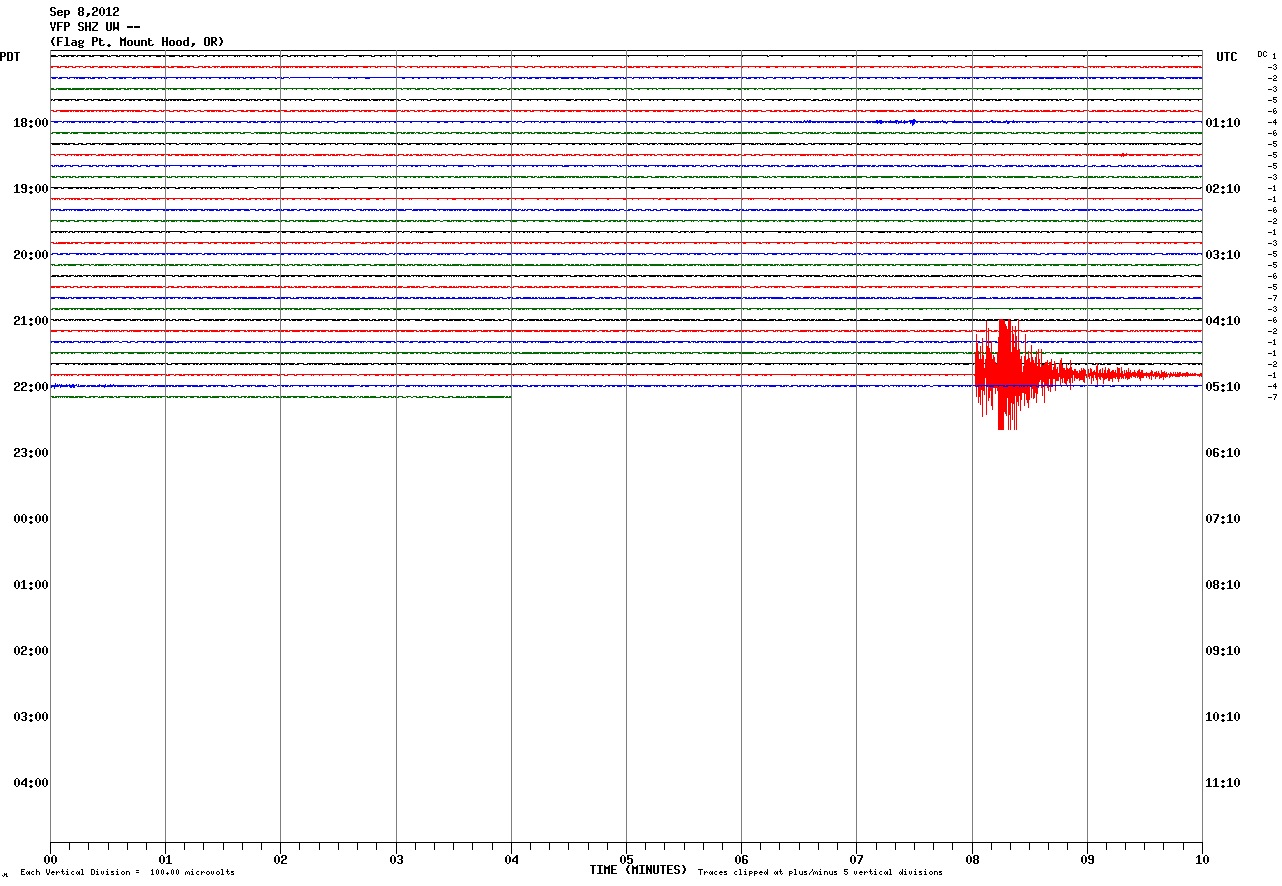Select the 04:00 PDT time label
The width and height of the screenshot is (1282, 886).
tap(30, 783)
